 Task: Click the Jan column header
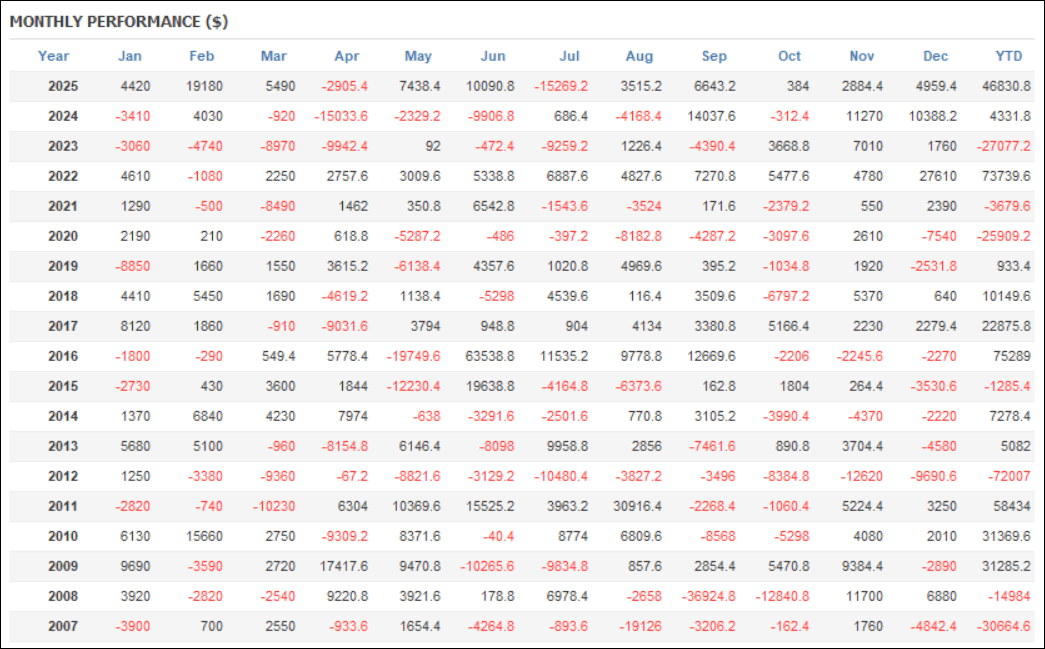(130, 56)
